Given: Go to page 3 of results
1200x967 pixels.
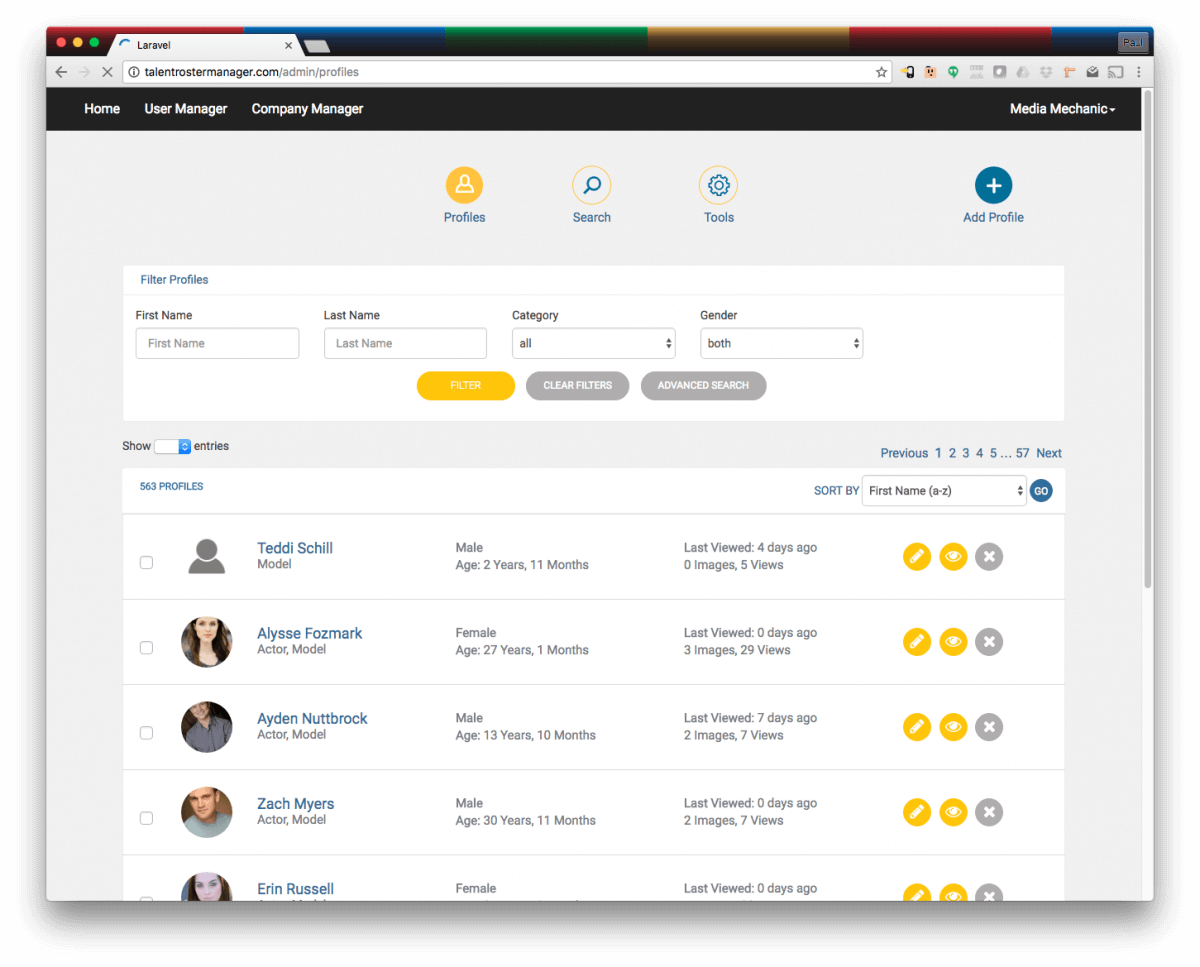Looking at the screenshot, I should tap(965, 453).
